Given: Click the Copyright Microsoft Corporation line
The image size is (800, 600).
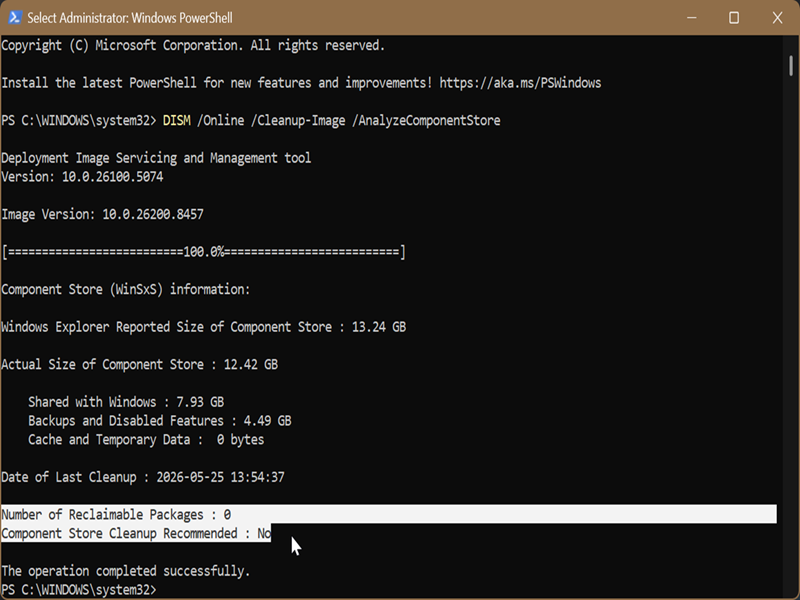Looking at the screenshot, I should click(x=193, y=45).
